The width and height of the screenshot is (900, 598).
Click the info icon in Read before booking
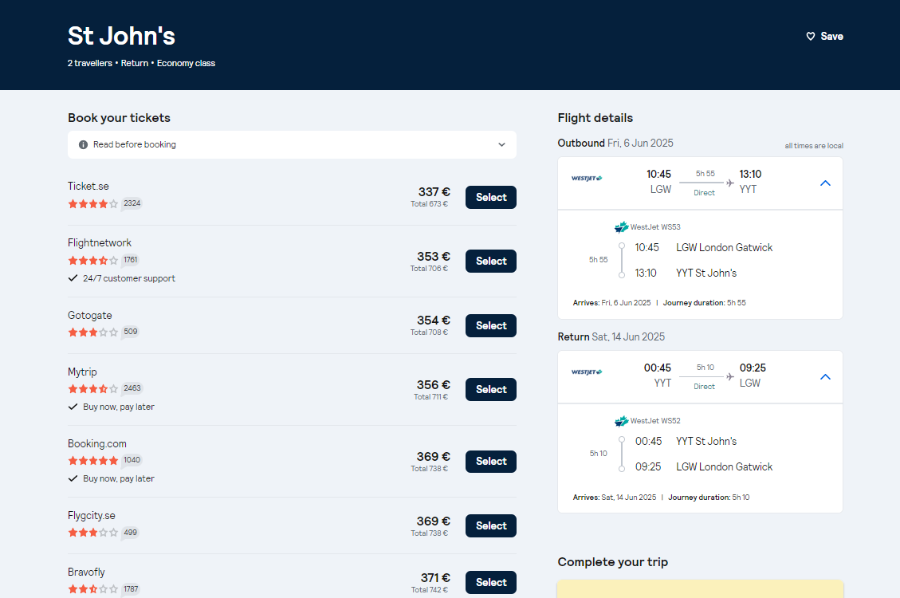[83, 145]
